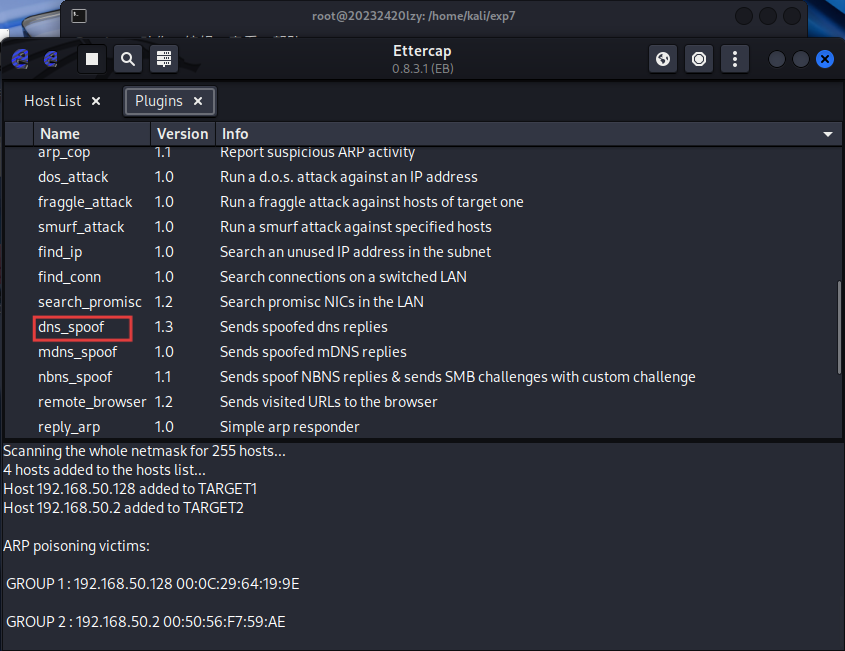845x651 pixels.
Task: Select the fraggle_attack plugin name
Action: click(85, 202)
